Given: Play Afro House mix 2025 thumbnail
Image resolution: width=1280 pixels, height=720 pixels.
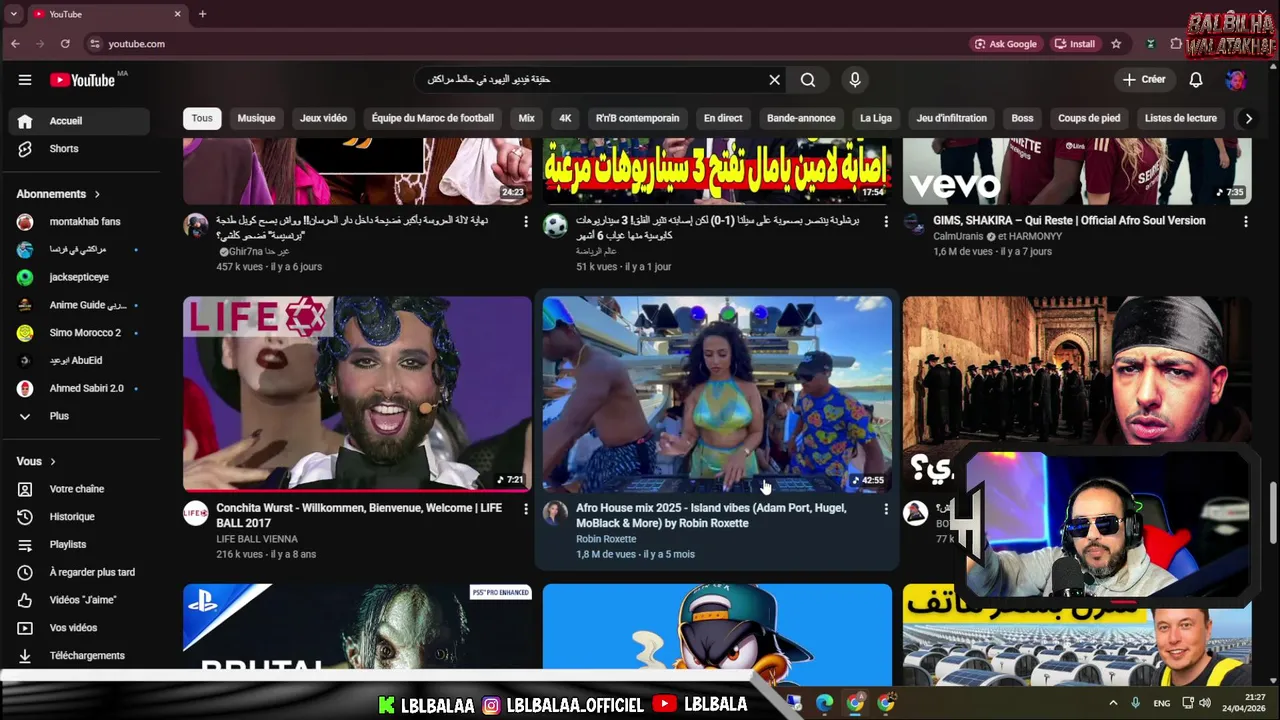Looking at the screenshot, I should (x=717, y=394).
